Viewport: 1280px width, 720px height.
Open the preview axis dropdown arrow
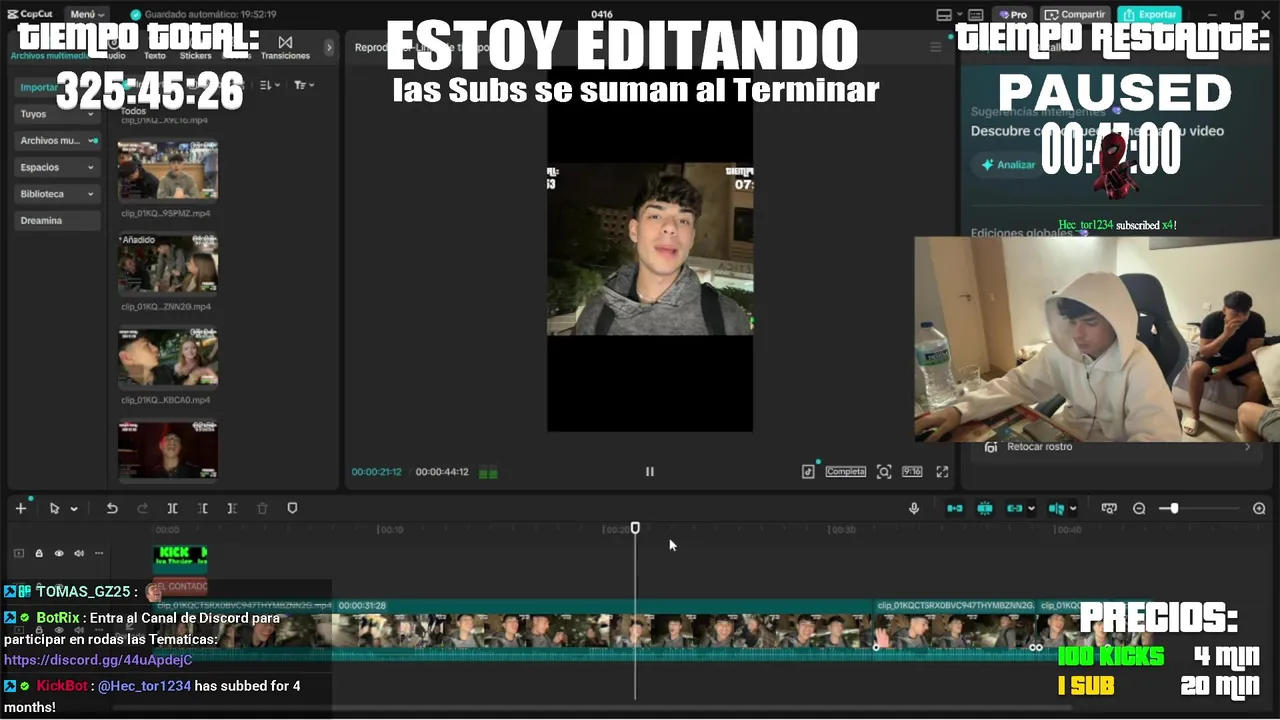point(1073,509)
